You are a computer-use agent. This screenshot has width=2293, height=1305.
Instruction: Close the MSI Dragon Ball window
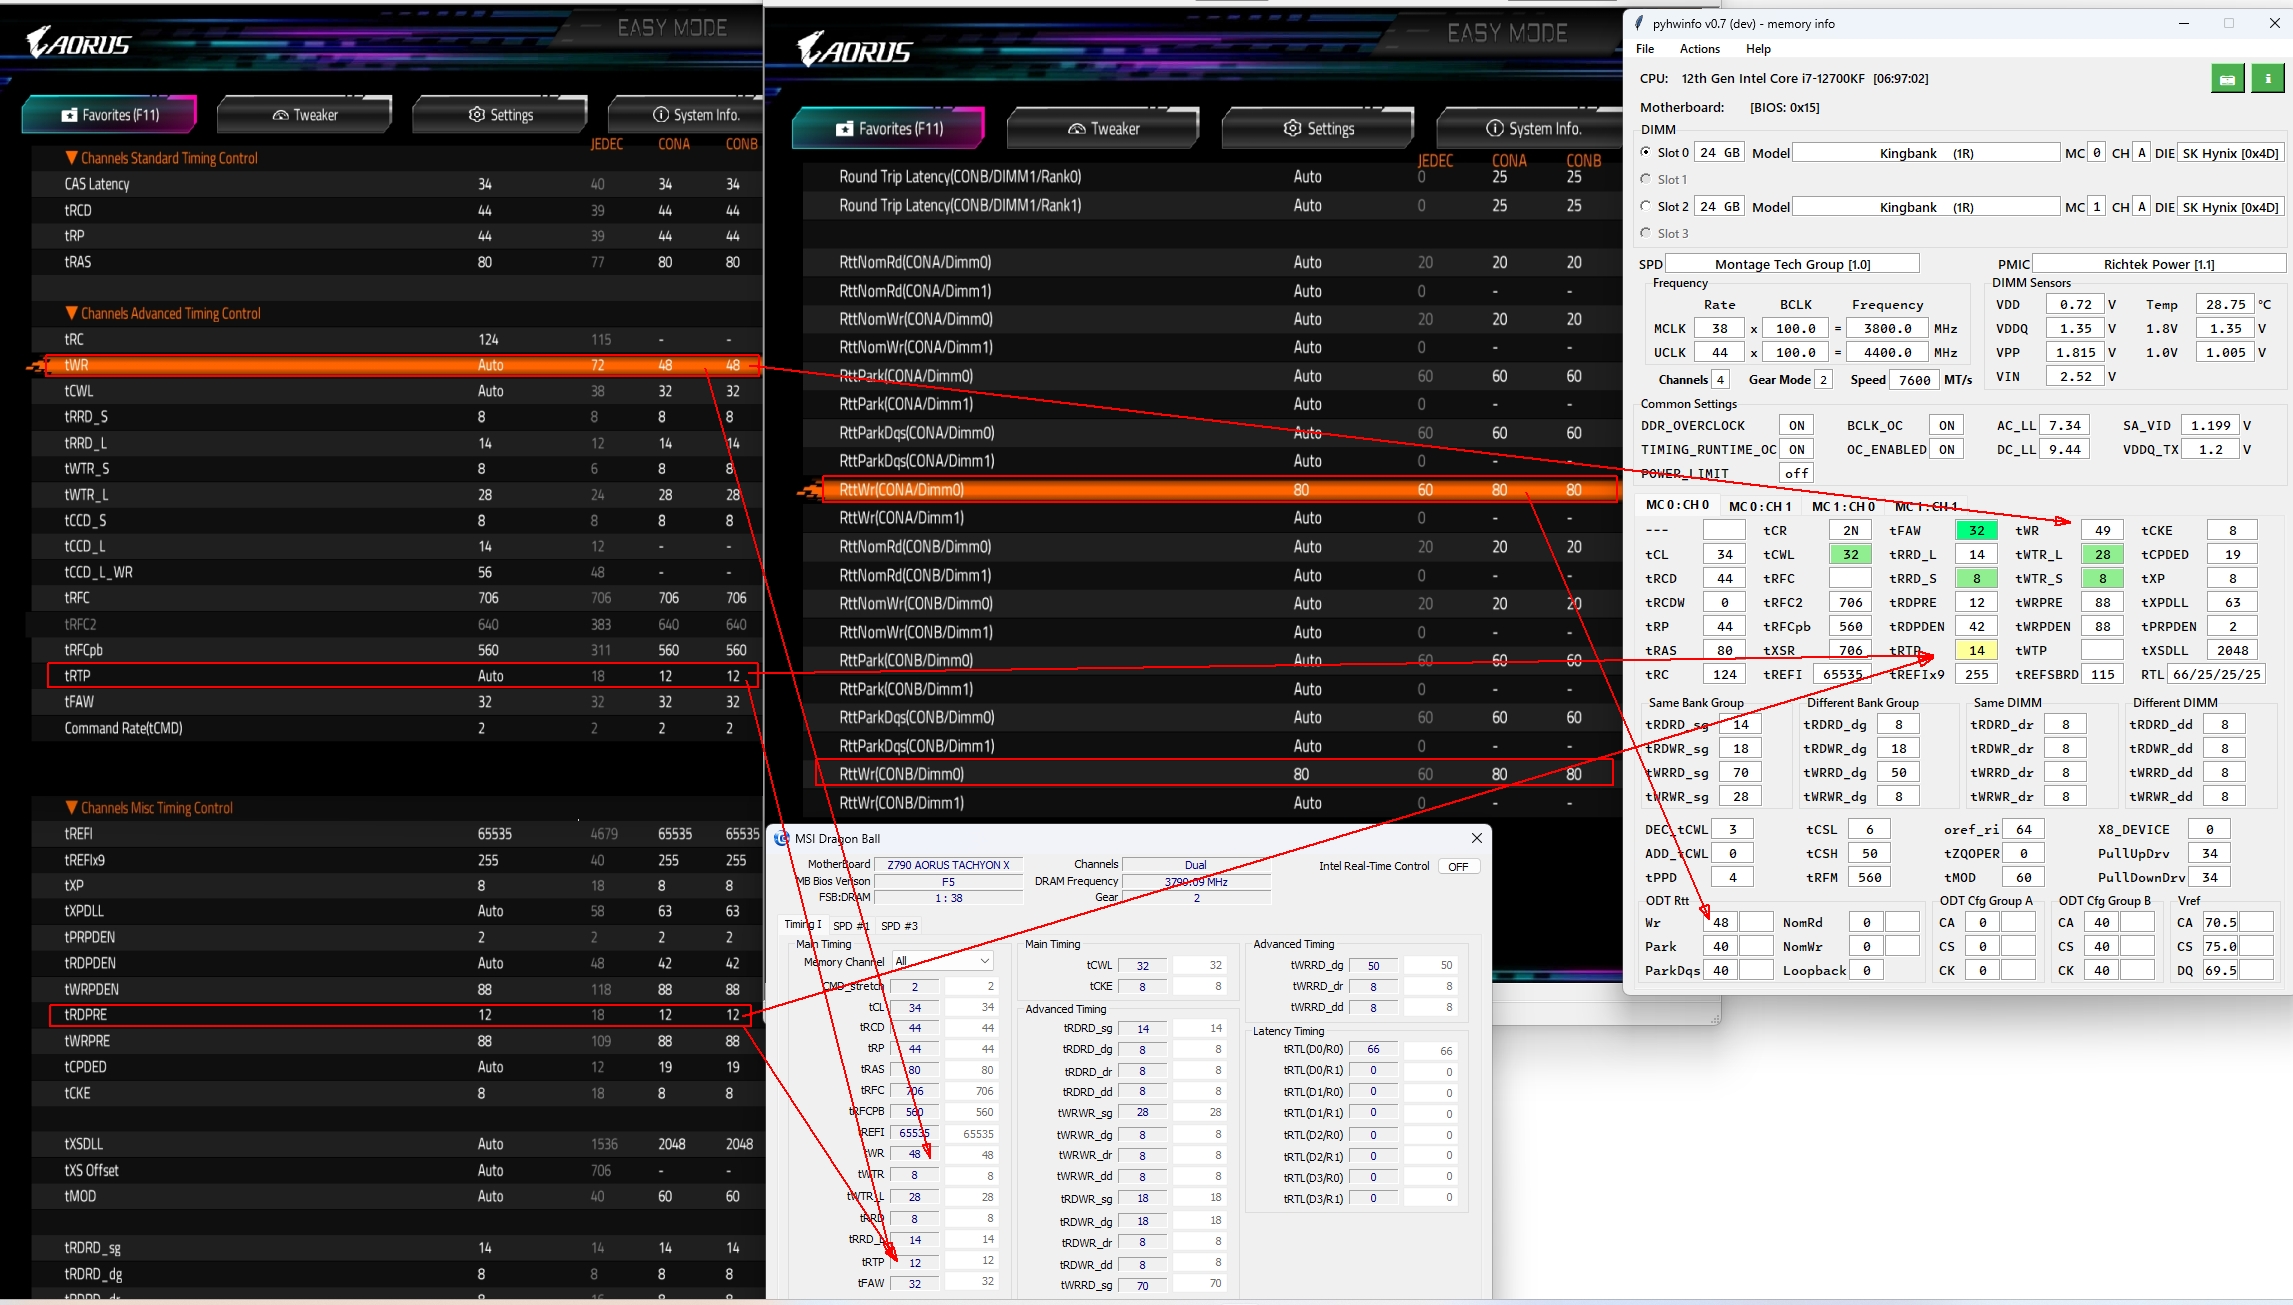pos(1476,838)
